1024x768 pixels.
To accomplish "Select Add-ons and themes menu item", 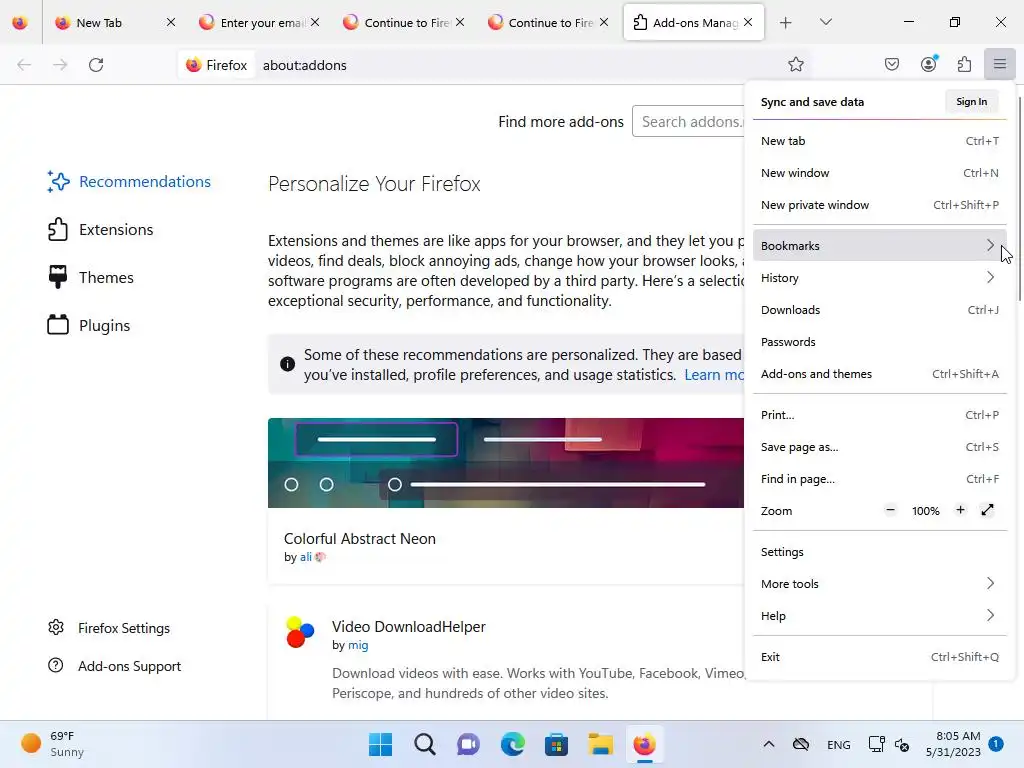I will tap(879, 374).
